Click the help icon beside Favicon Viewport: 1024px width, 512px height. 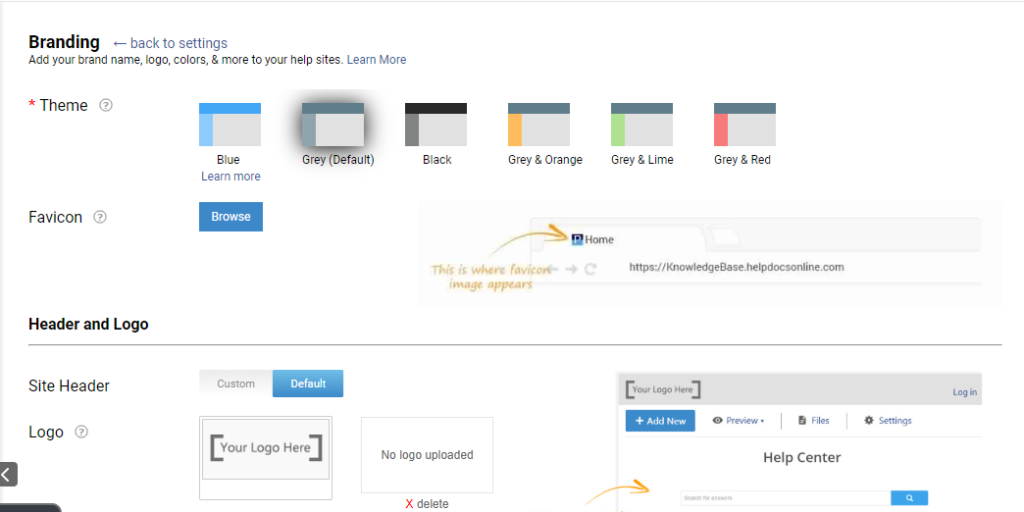pyautogui.click(x=100, y=217)
